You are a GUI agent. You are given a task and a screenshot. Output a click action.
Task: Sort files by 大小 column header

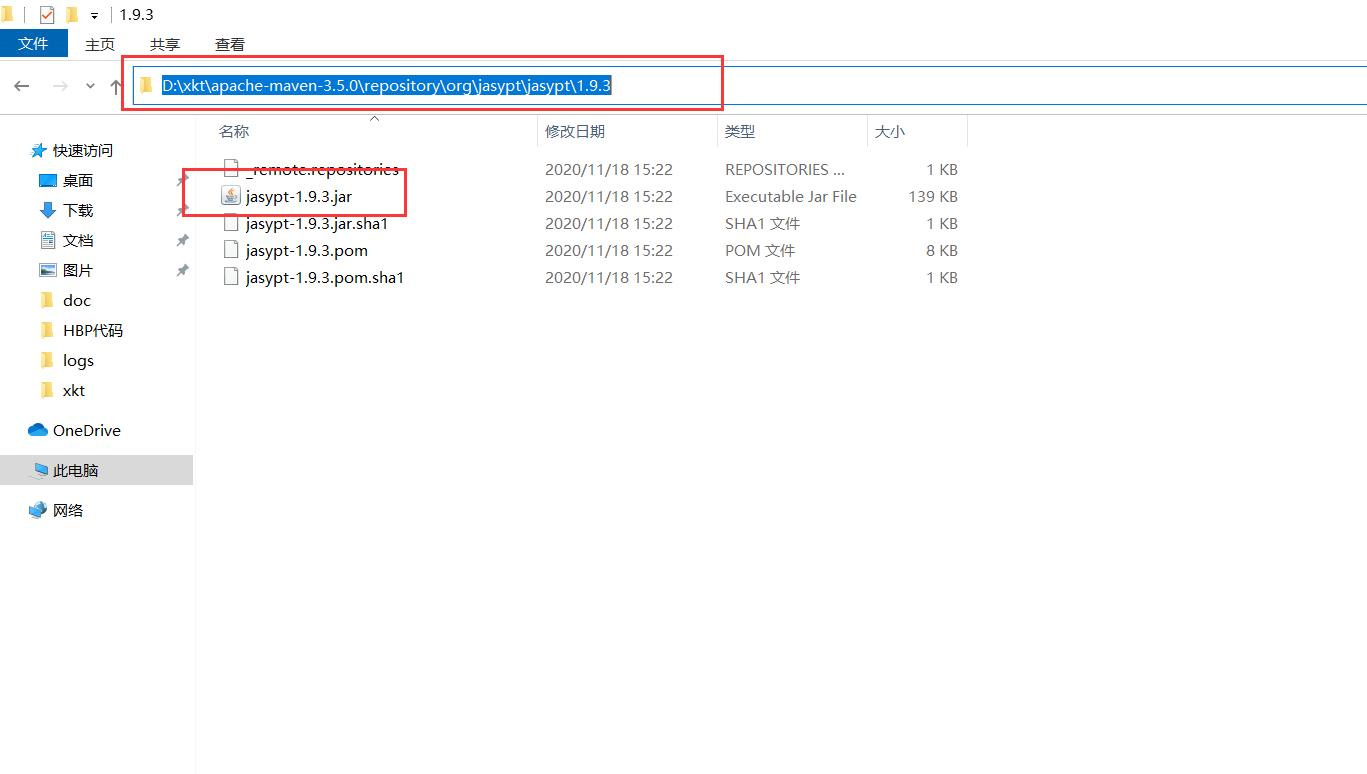tap(890, 131)
